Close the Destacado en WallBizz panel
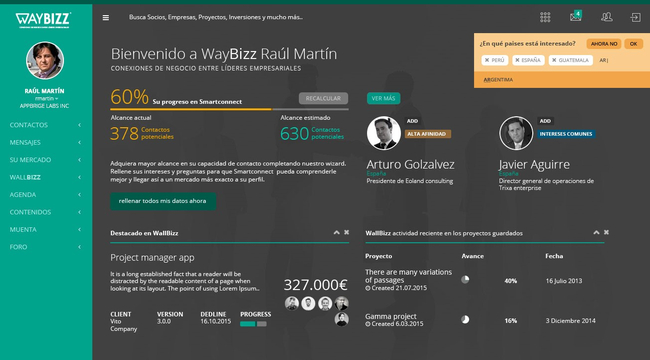The height and width of the screenshot is (360, 650). (347, 232)
